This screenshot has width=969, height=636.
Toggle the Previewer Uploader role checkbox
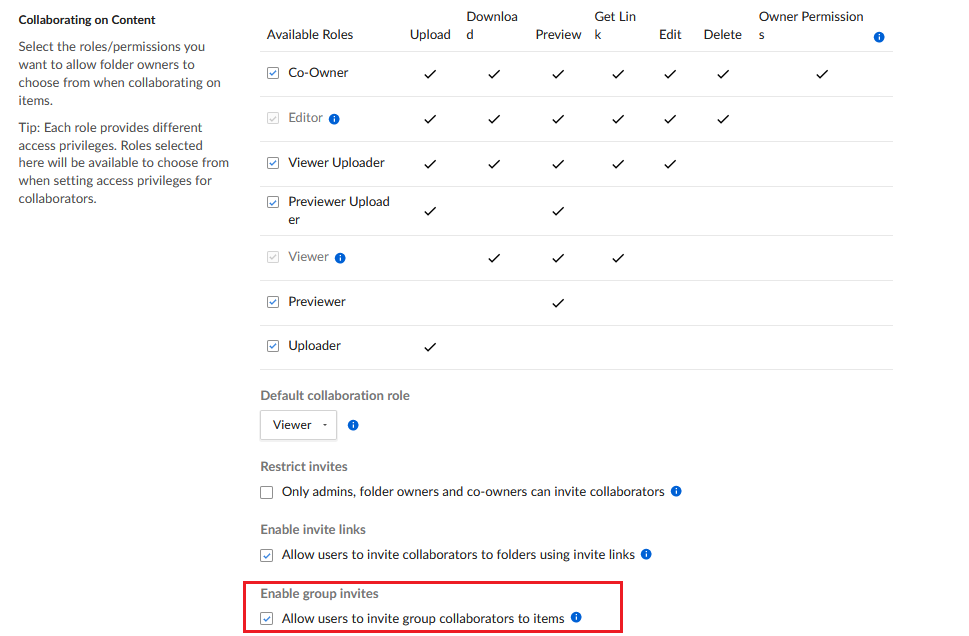coord(273,202)
